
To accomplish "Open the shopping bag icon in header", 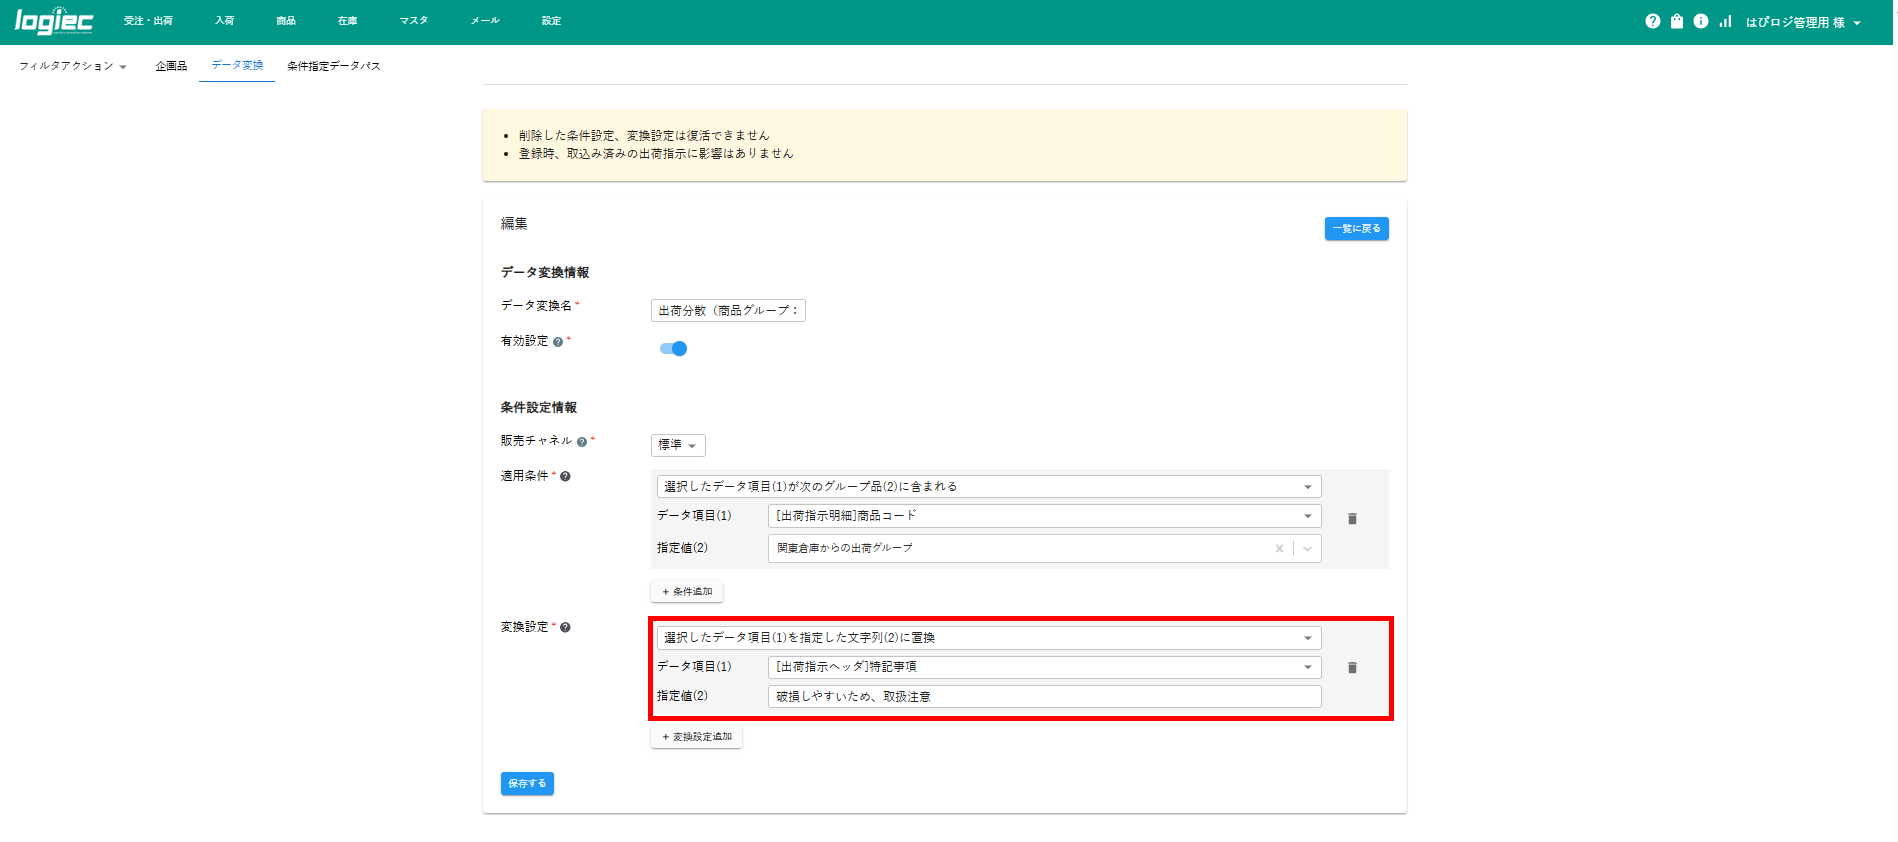I will tap(1677, 21).
